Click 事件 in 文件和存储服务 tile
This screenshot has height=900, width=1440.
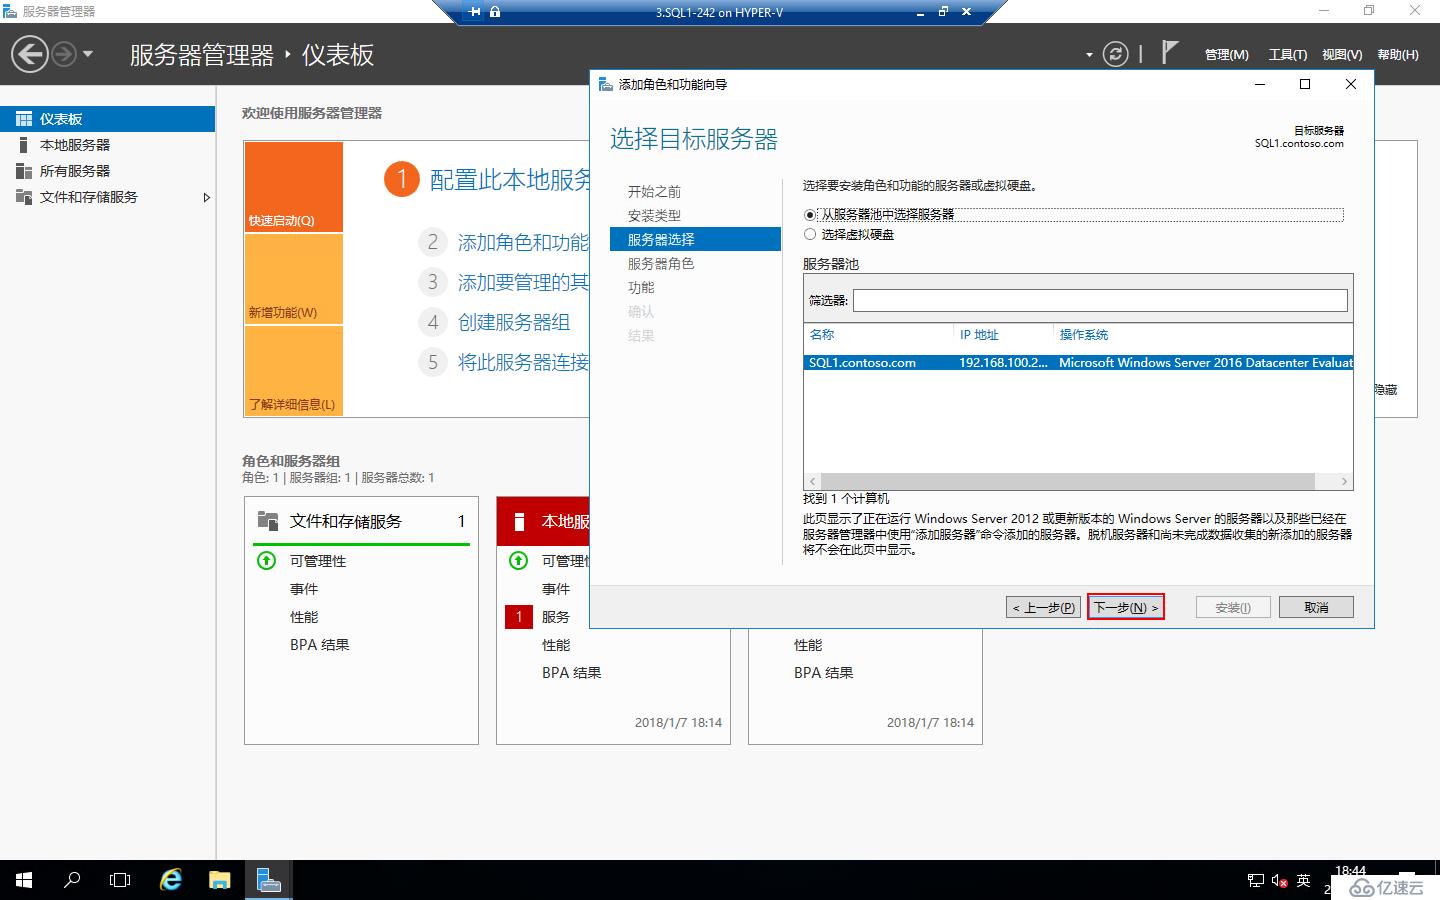tap(304, 589)
